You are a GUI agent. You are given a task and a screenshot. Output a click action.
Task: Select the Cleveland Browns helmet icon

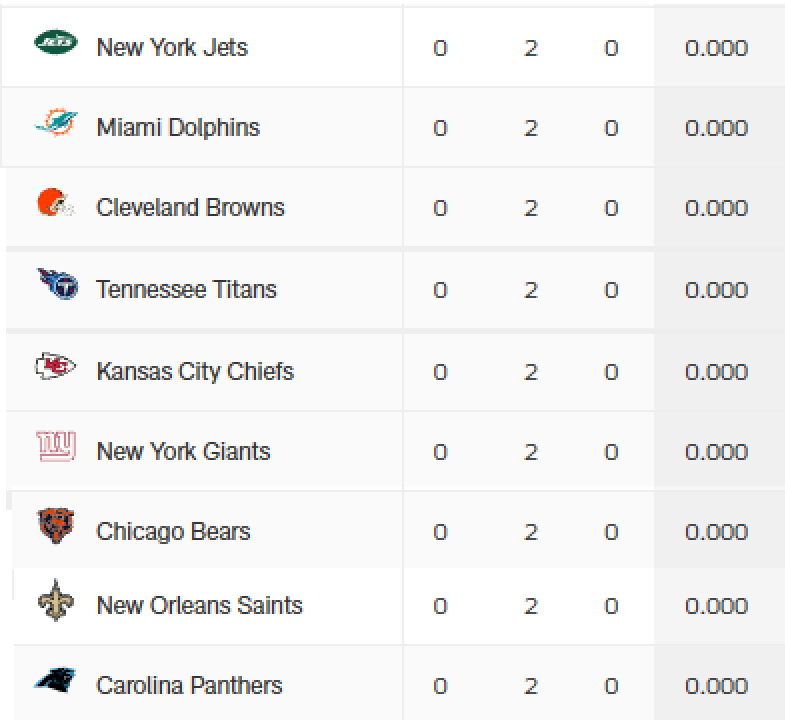56,202
